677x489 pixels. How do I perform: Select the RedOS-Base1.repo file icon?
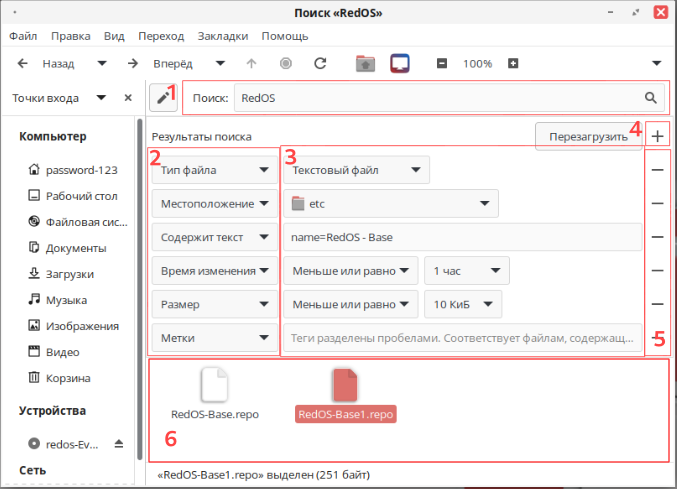tap(345, 385)
